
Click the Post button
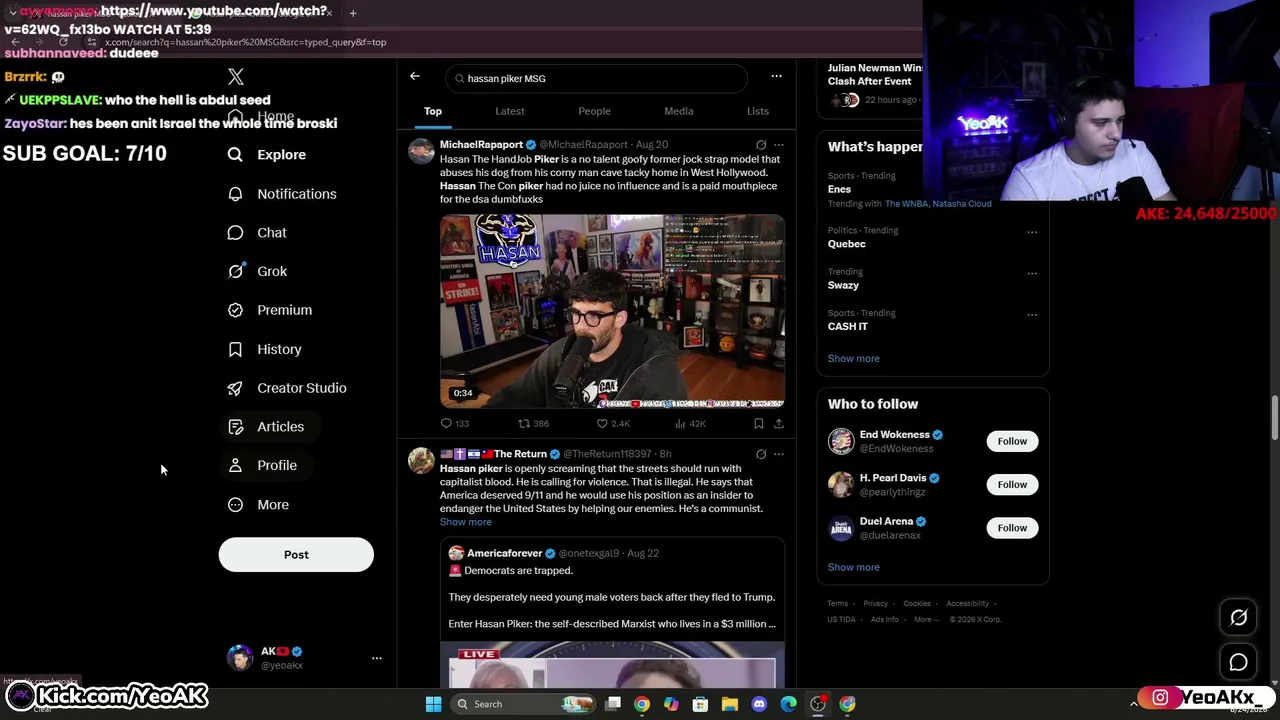(x=296, y=555)
